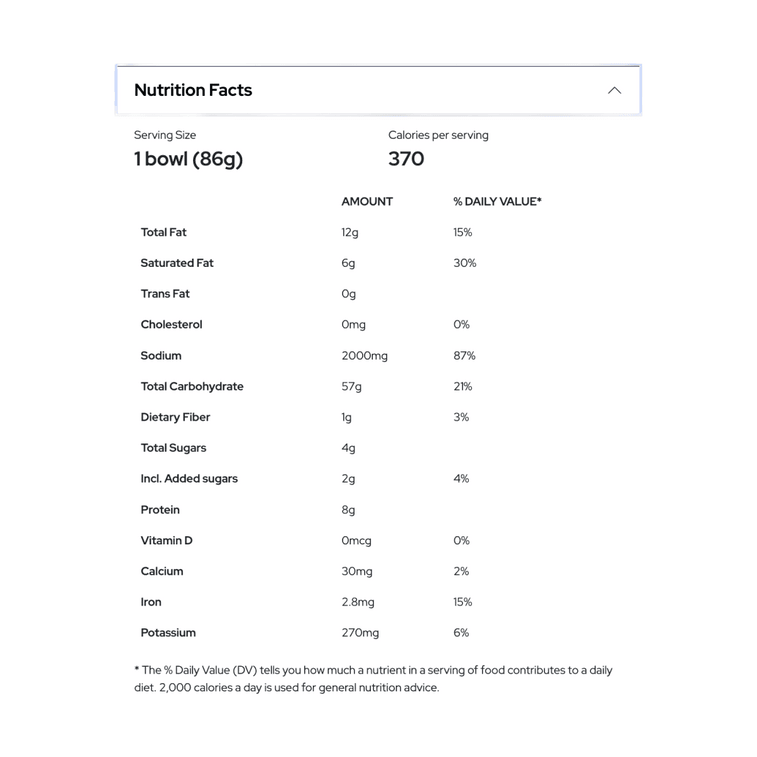The height and width of the screenshot is (757, 757).
Task: Click the Sodium 2000mg amount
Action: pyautogui.click(x=364, y=356)
